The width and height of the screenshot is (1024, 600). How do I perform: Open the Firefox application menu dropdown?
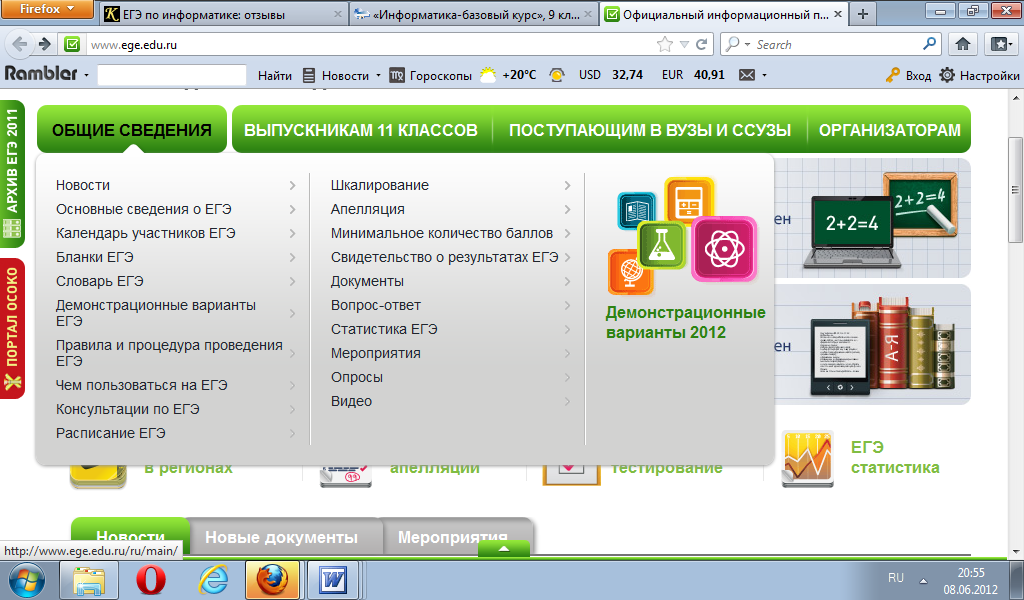(47, 9)
